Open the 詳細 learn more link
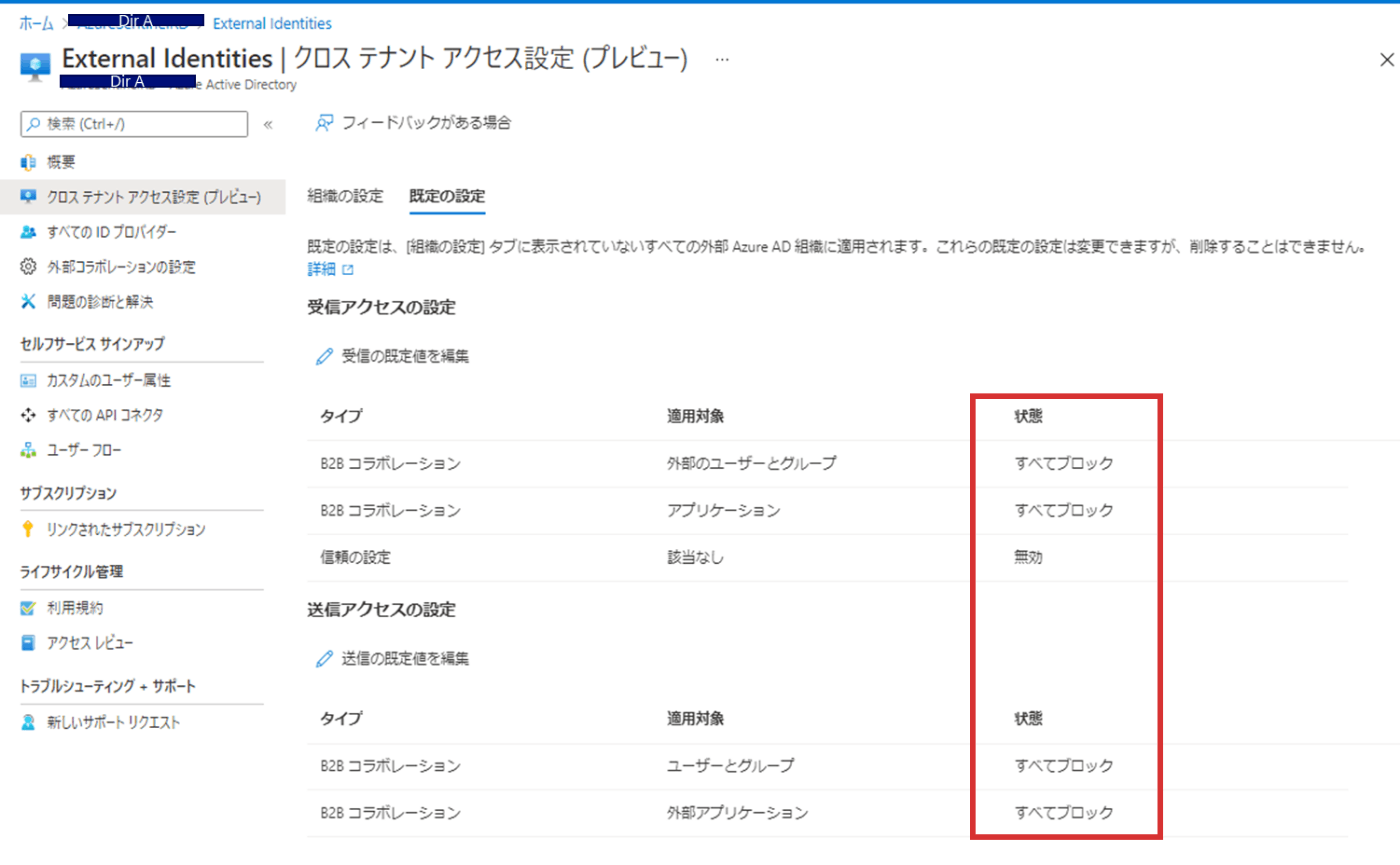The height and width of the screenshot is (865, 1400). tap(321, 270)
